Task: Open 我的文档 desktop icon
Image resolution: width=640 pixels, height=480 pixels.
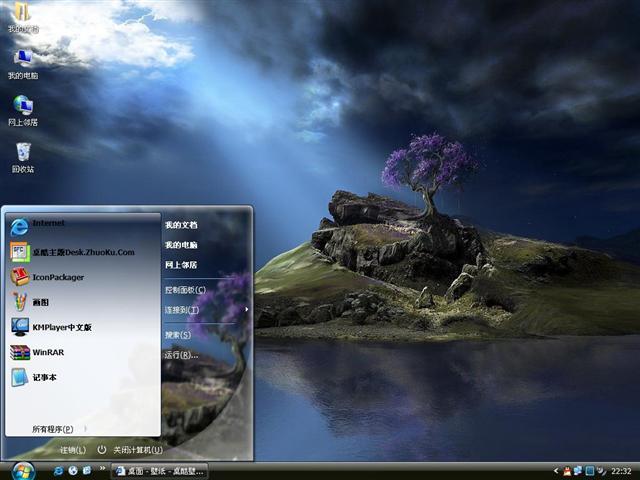Action: click(x=23, y=17)
